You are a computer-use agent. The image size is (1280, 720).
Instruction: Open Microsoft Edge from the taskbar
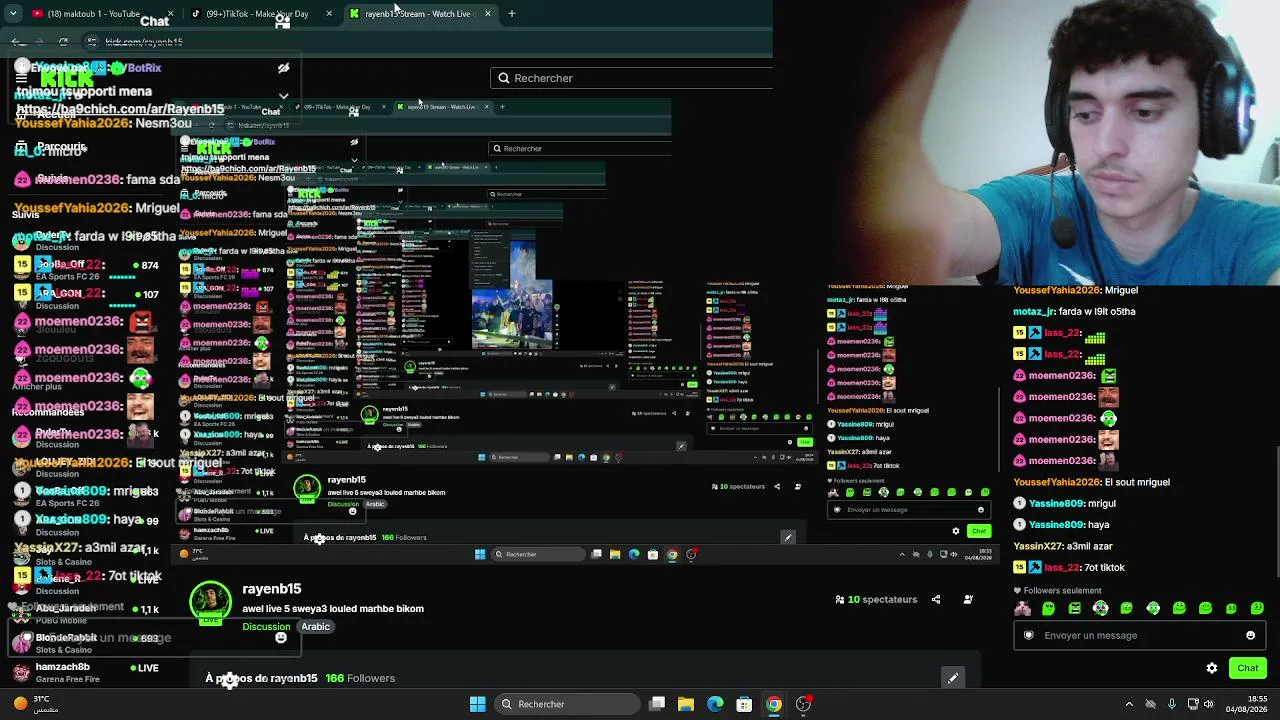pos(715,704)
